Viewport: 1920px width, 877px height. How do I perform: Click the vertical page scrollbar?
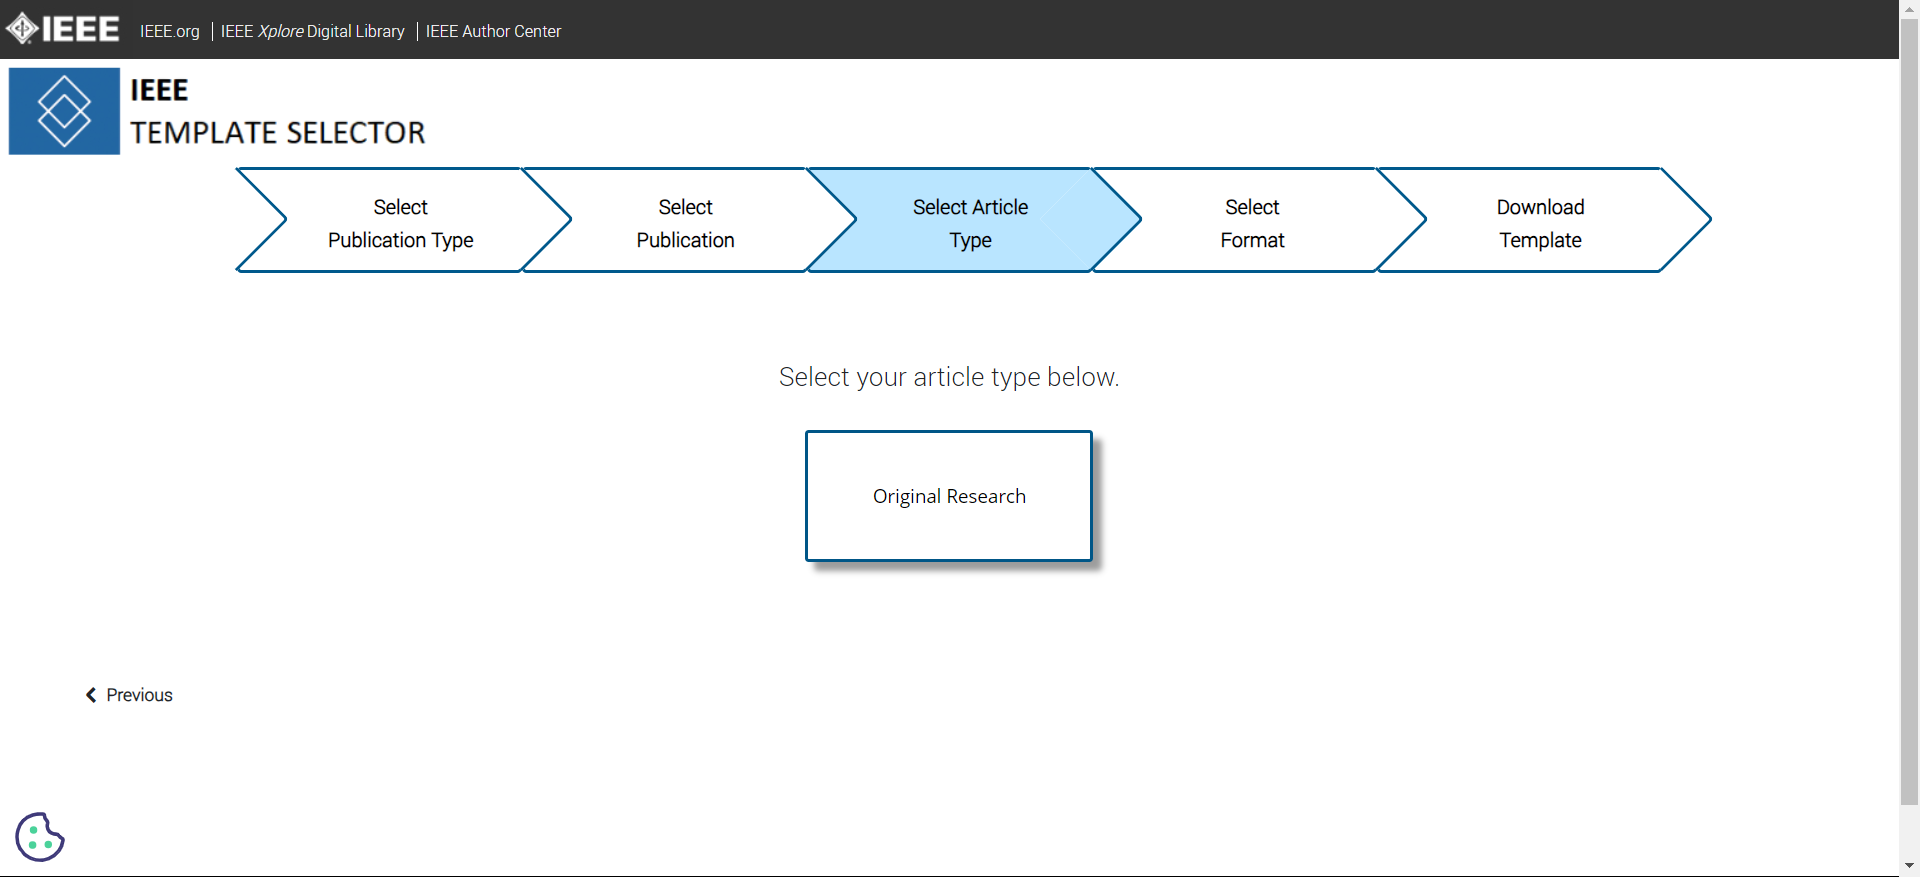tap(1909, 410)
